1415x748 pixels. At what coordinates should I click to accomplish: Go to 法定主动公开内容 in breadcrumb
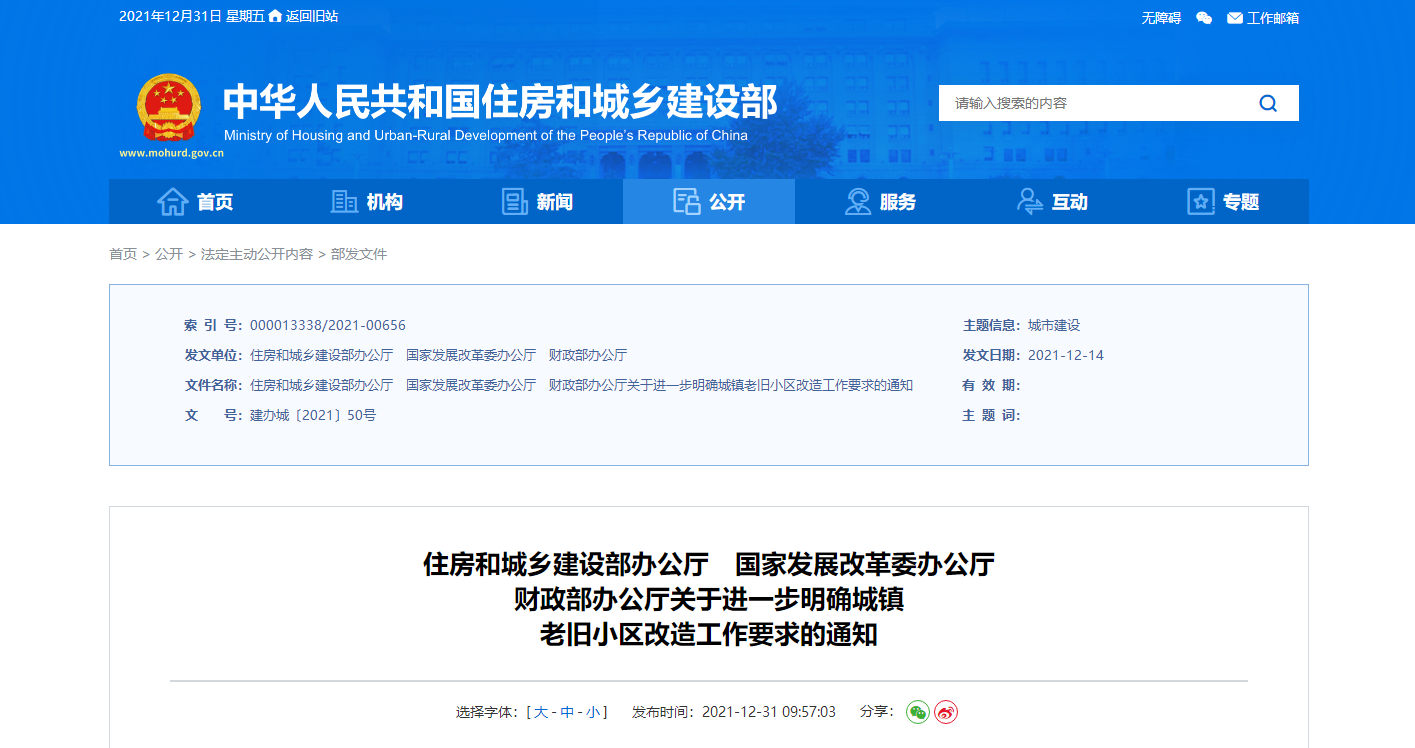click(257, 254)
